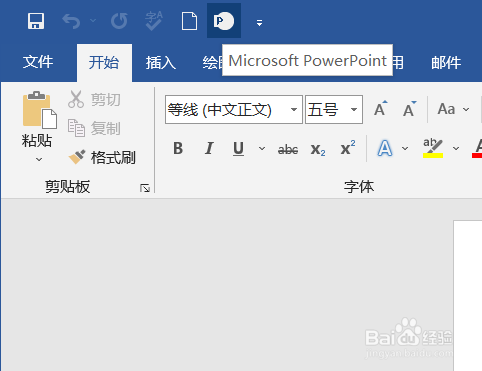Switch to the 邮件 tab
The image size is (482, 371).
[x=446, y=63]
